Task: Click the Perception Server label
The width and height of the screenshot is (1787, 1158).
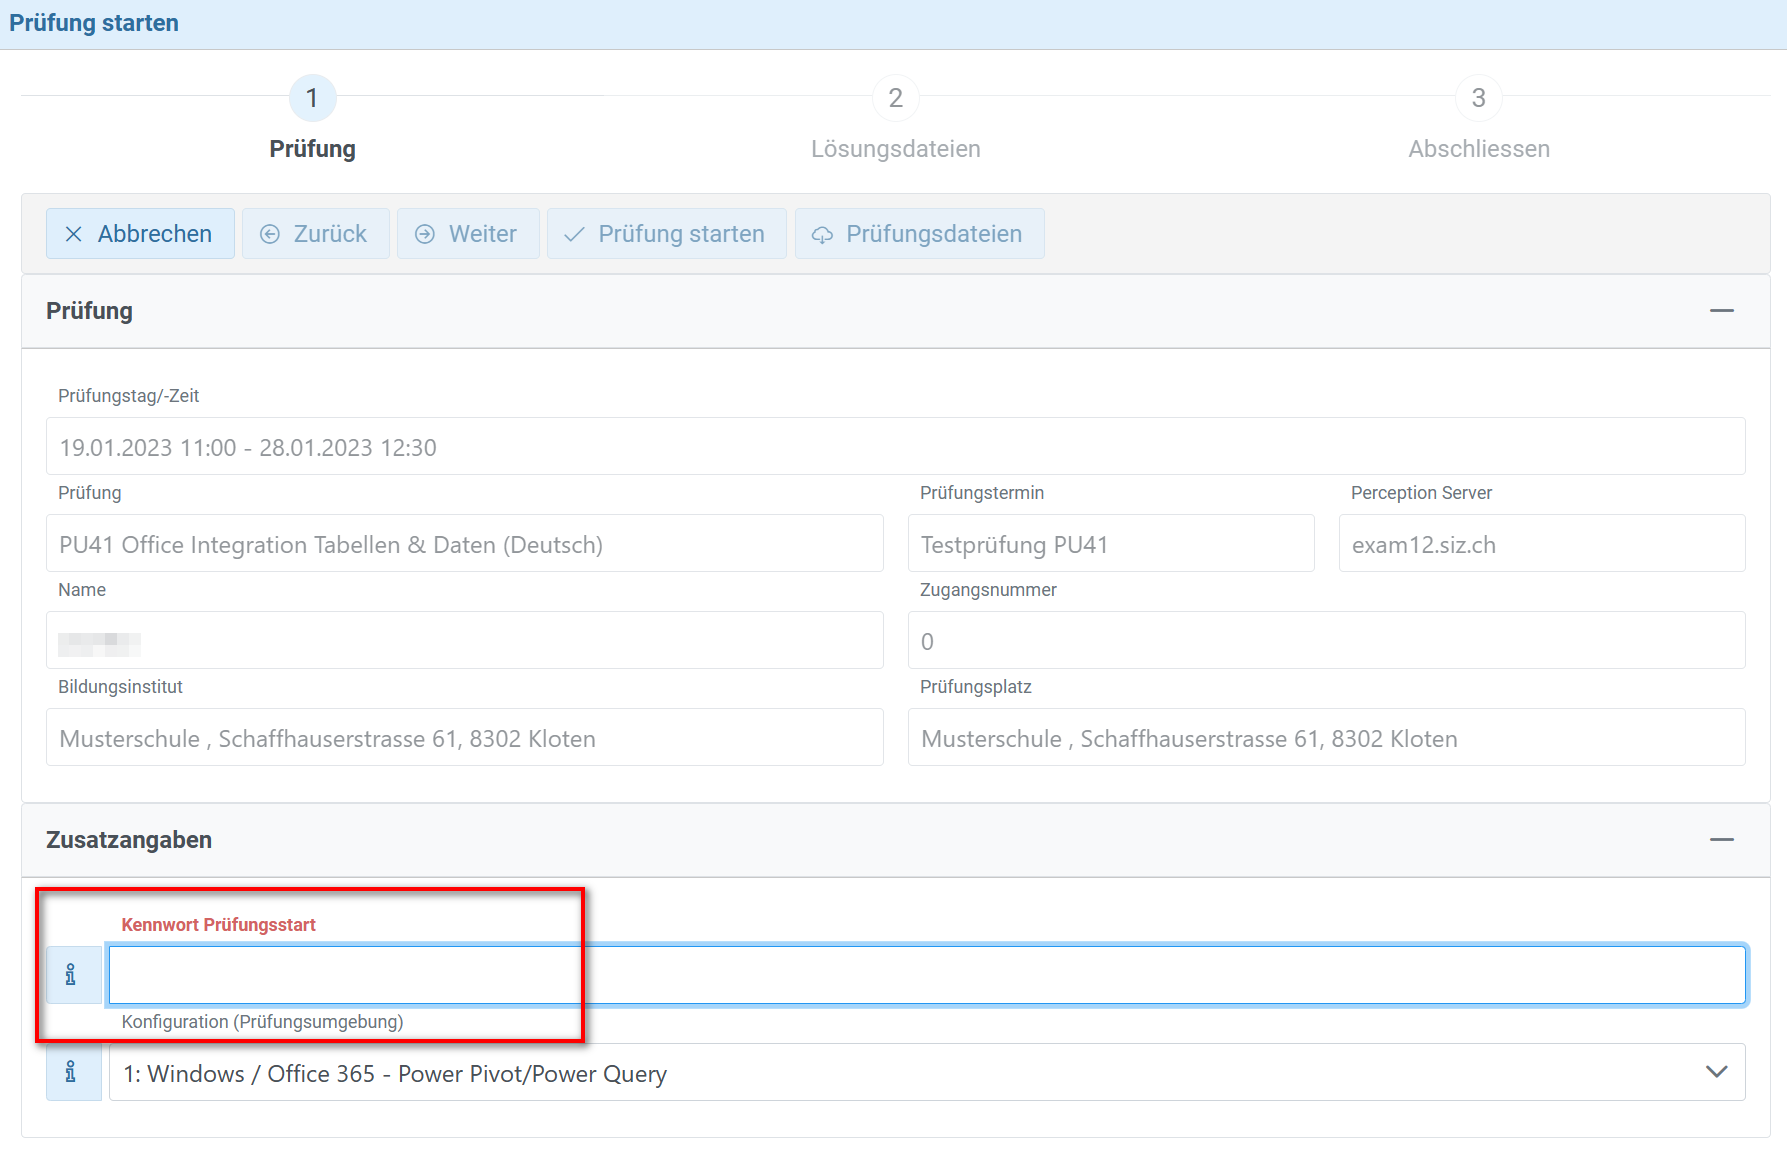Action: tap(1421, 493)
